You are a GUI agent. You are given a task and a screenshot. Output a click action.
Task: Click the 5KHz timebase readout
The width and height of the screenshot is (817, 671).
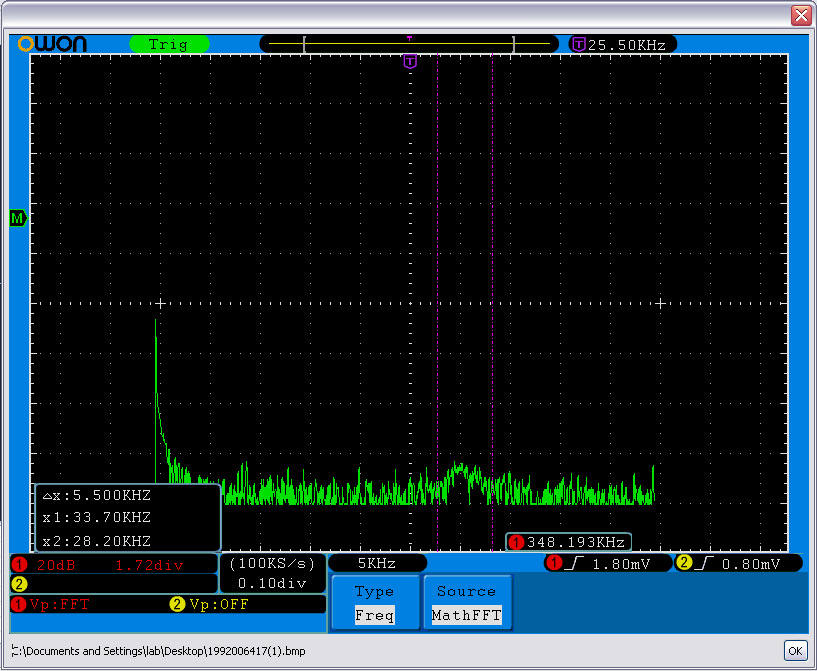pos(377,563)
